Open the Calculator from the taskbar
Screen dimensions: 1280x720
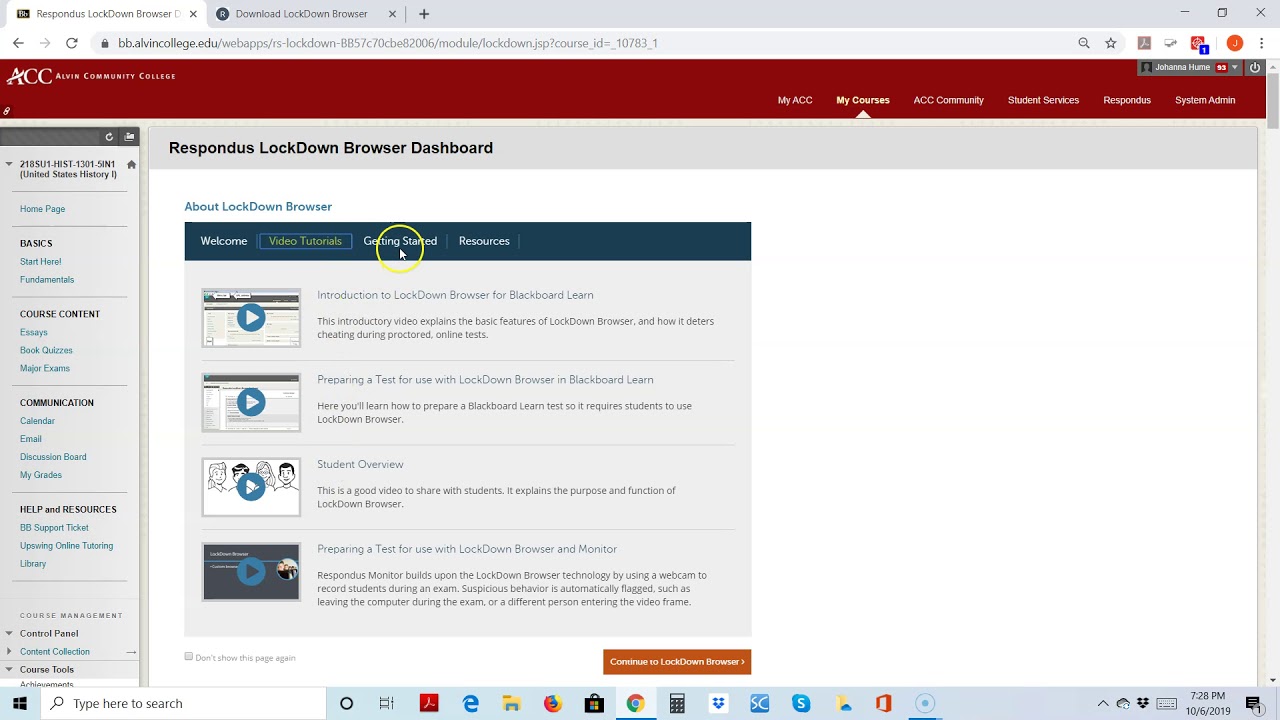pos(677,703)
